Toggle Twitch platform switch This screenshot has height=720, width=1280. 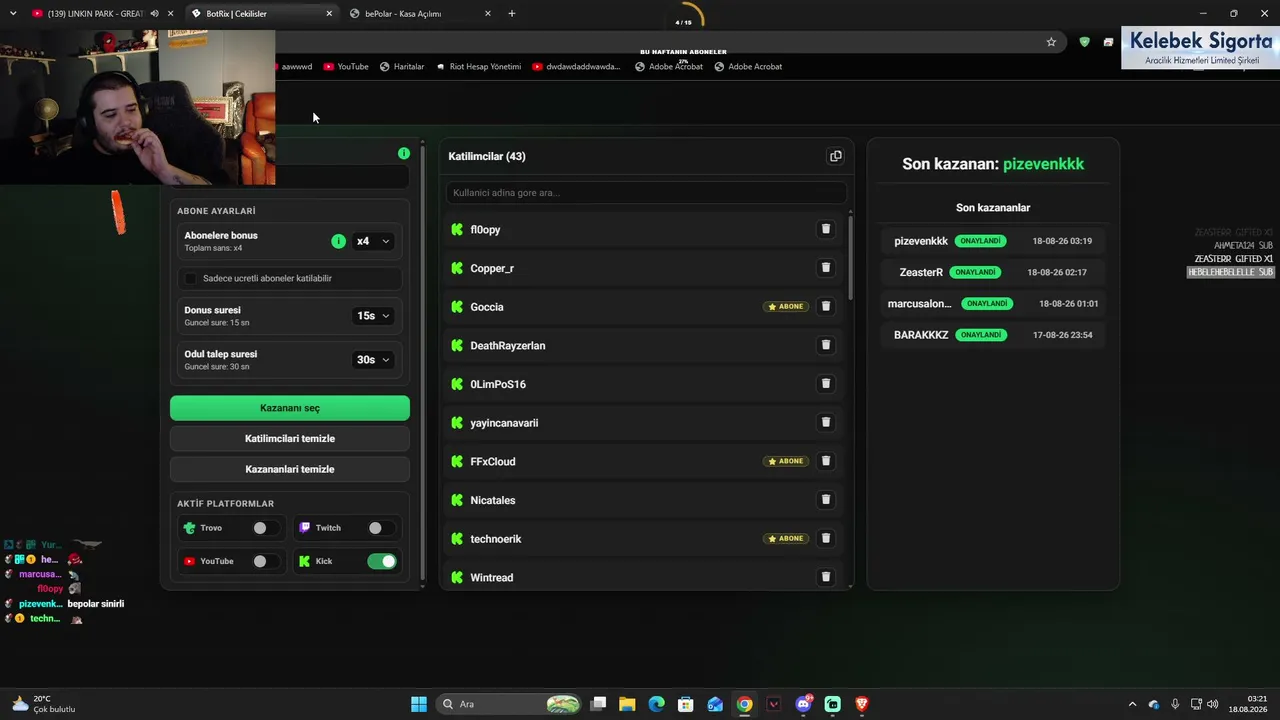pos(381,528)
